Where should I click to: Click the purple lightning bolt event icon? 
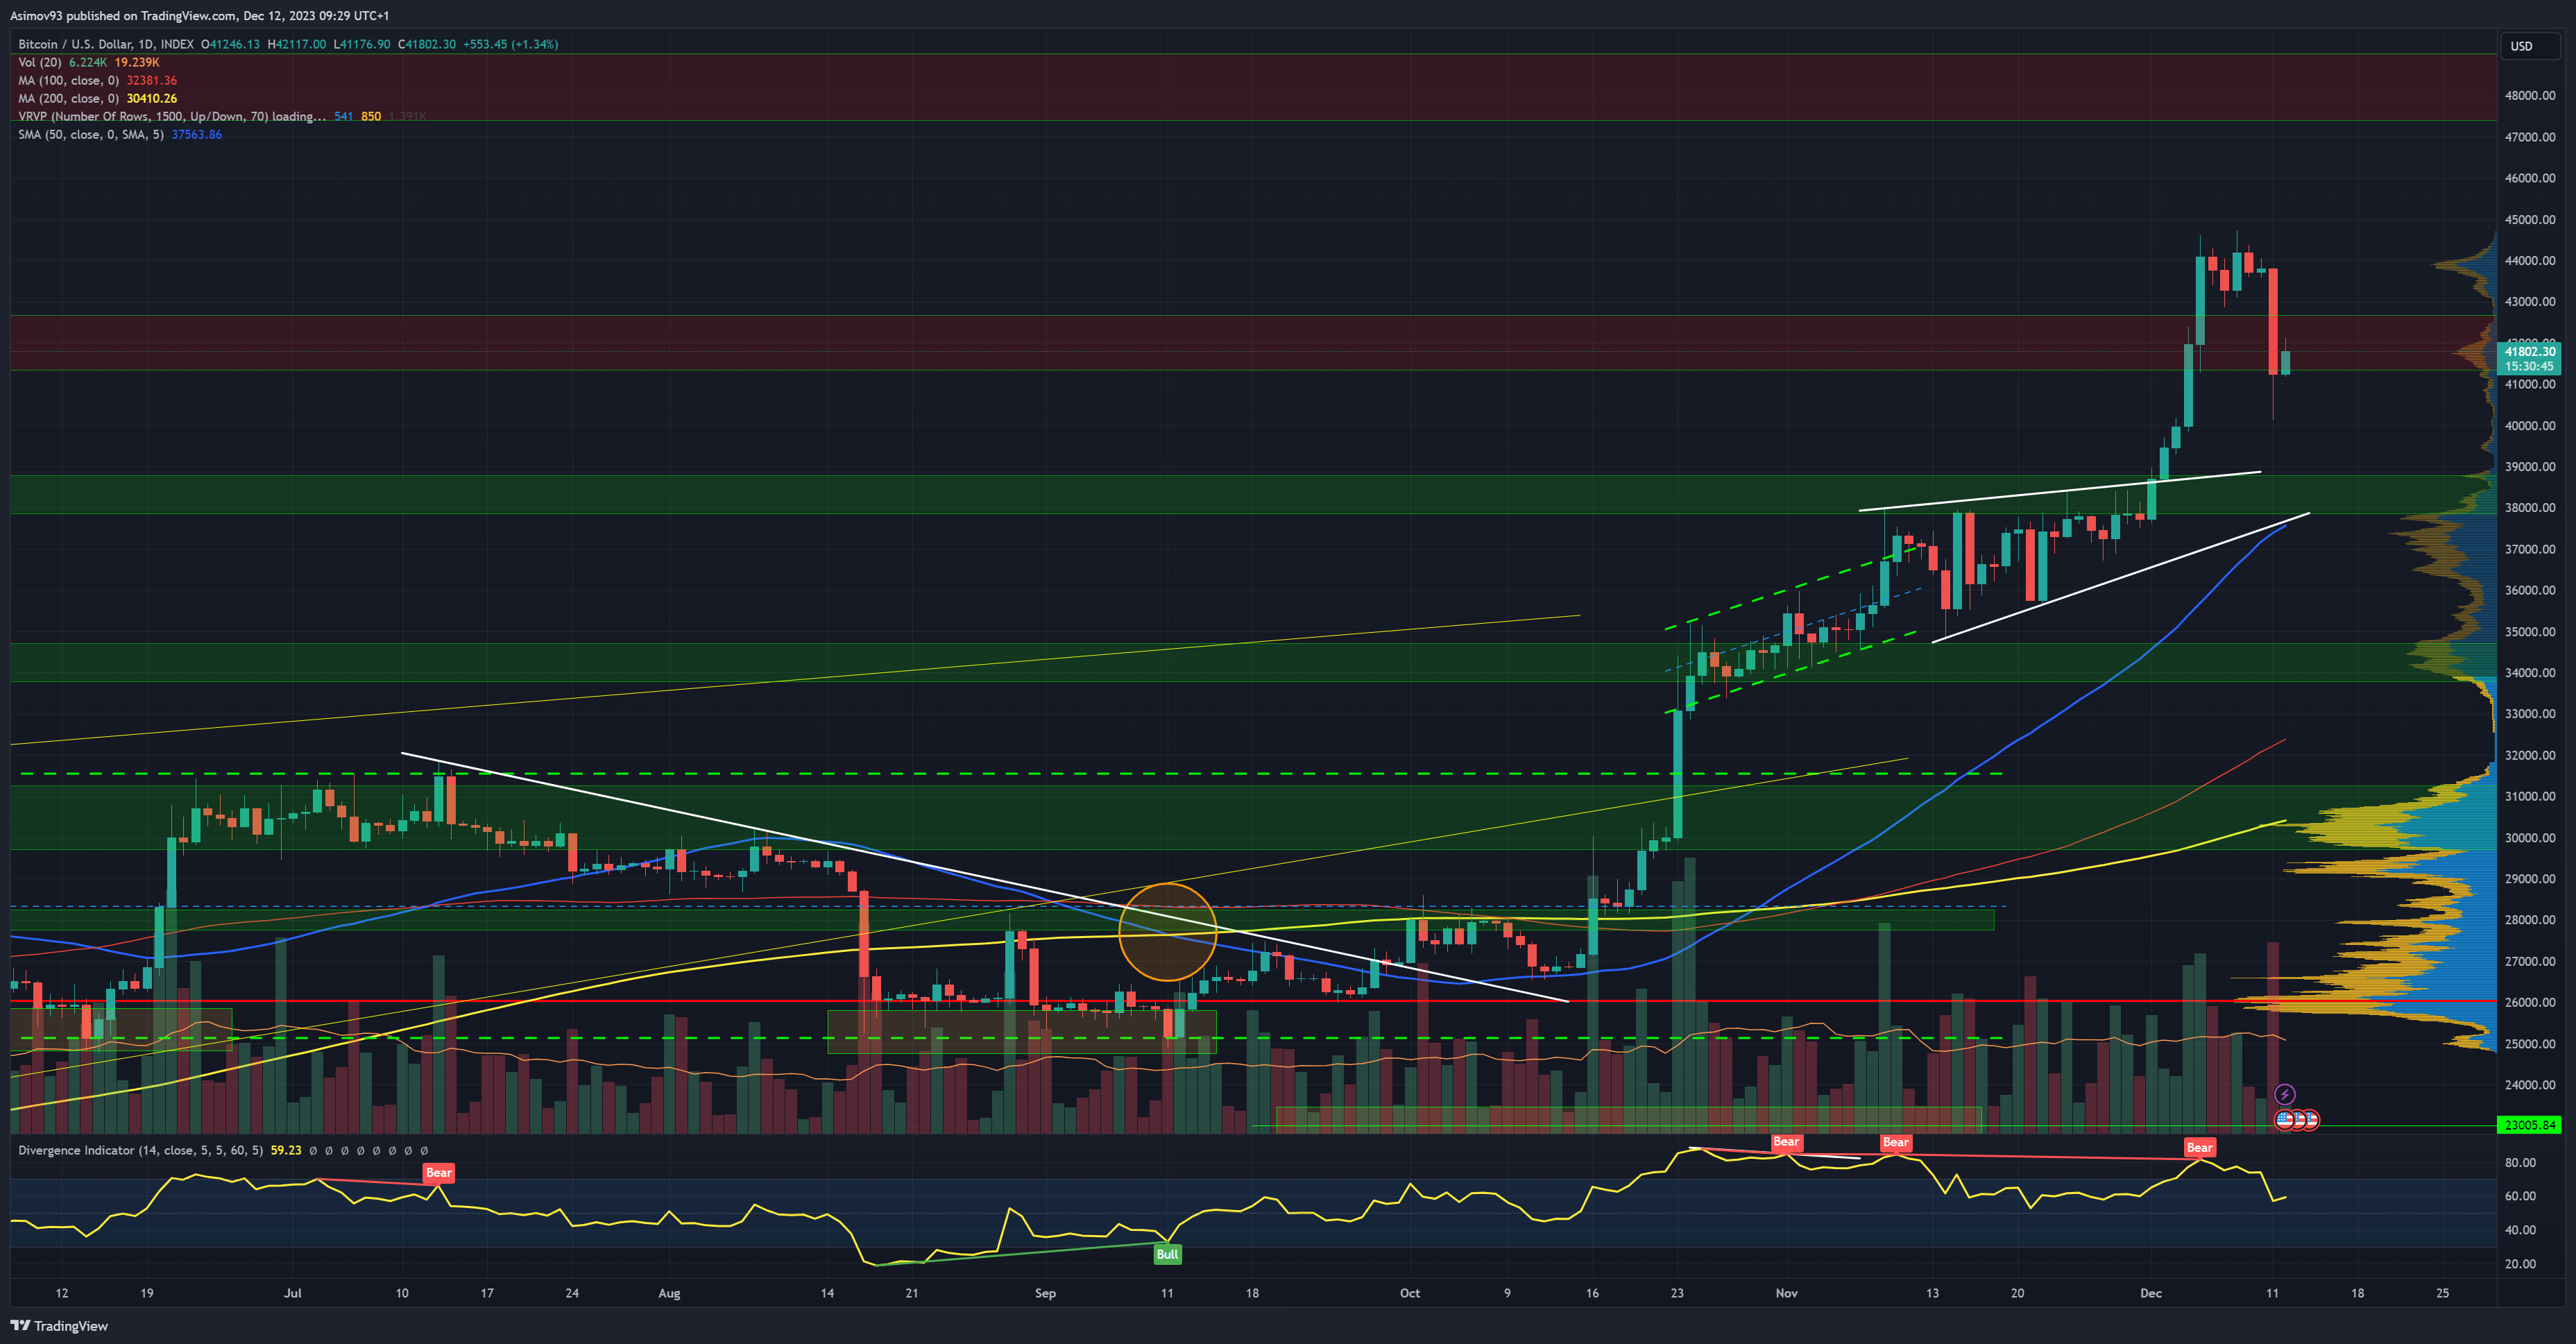2284,1094
